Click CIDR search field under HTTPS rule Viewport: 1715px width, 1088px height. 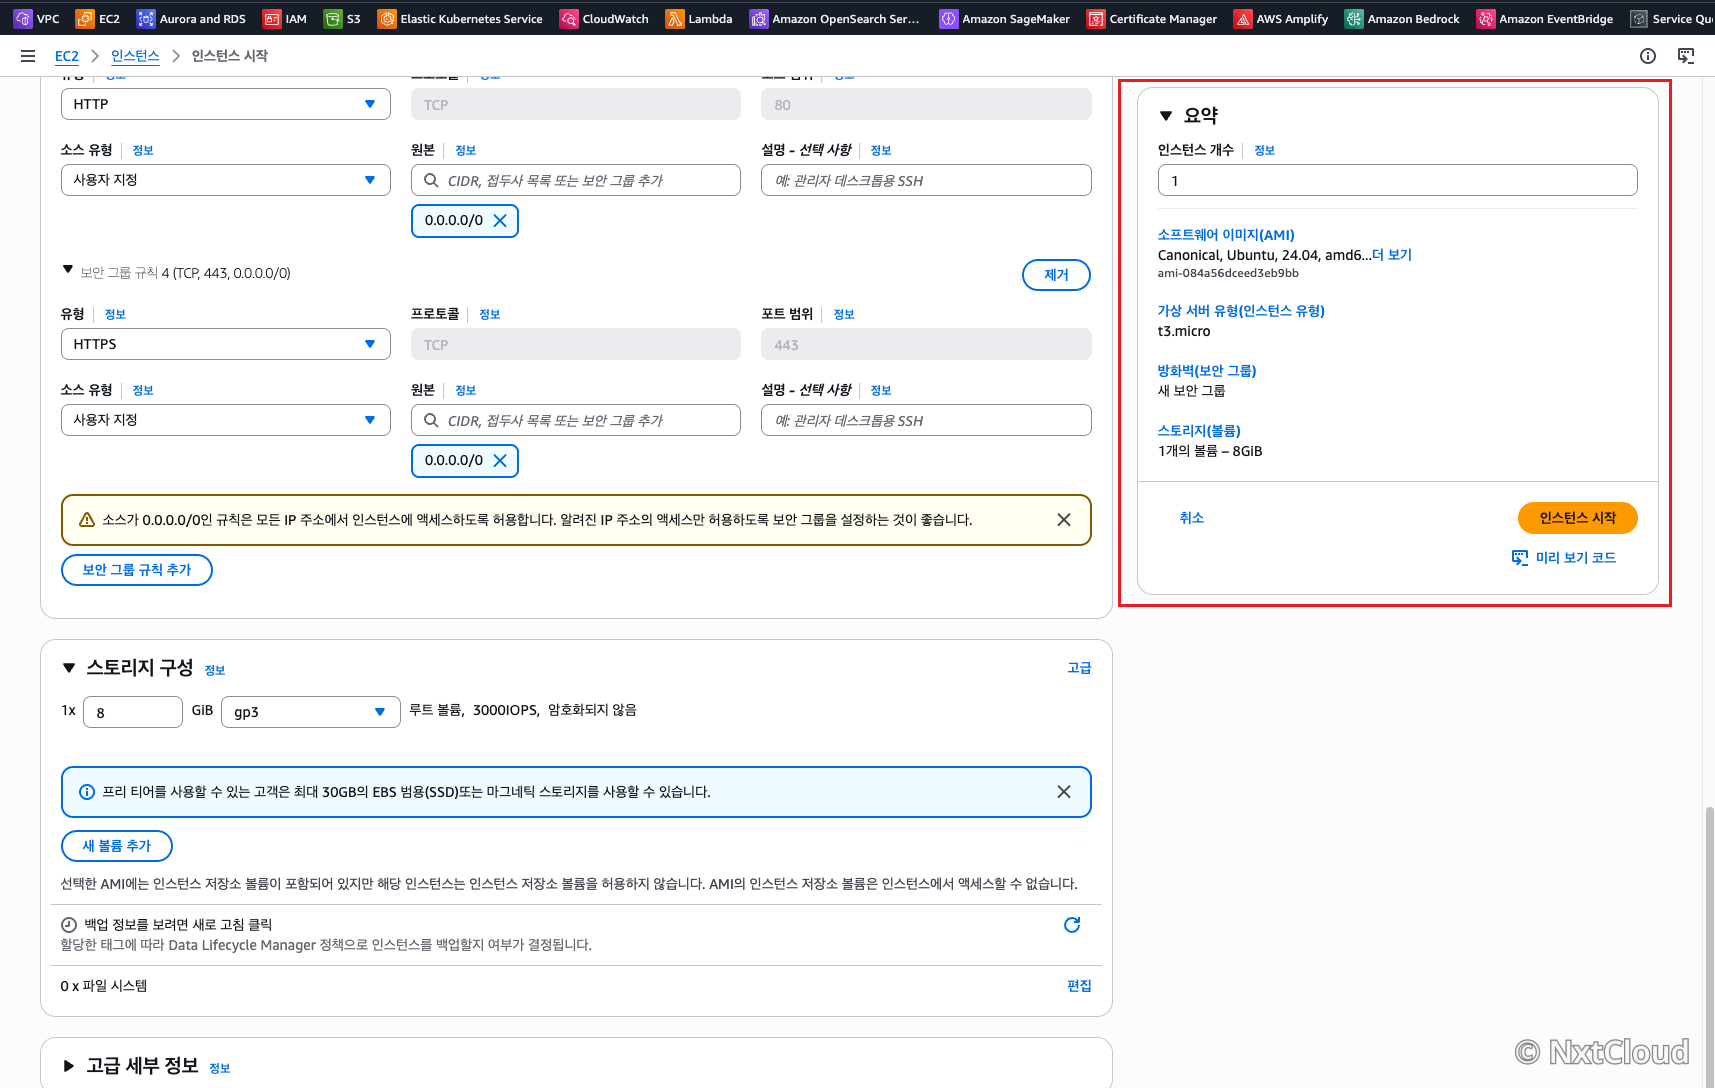(576, 420)
